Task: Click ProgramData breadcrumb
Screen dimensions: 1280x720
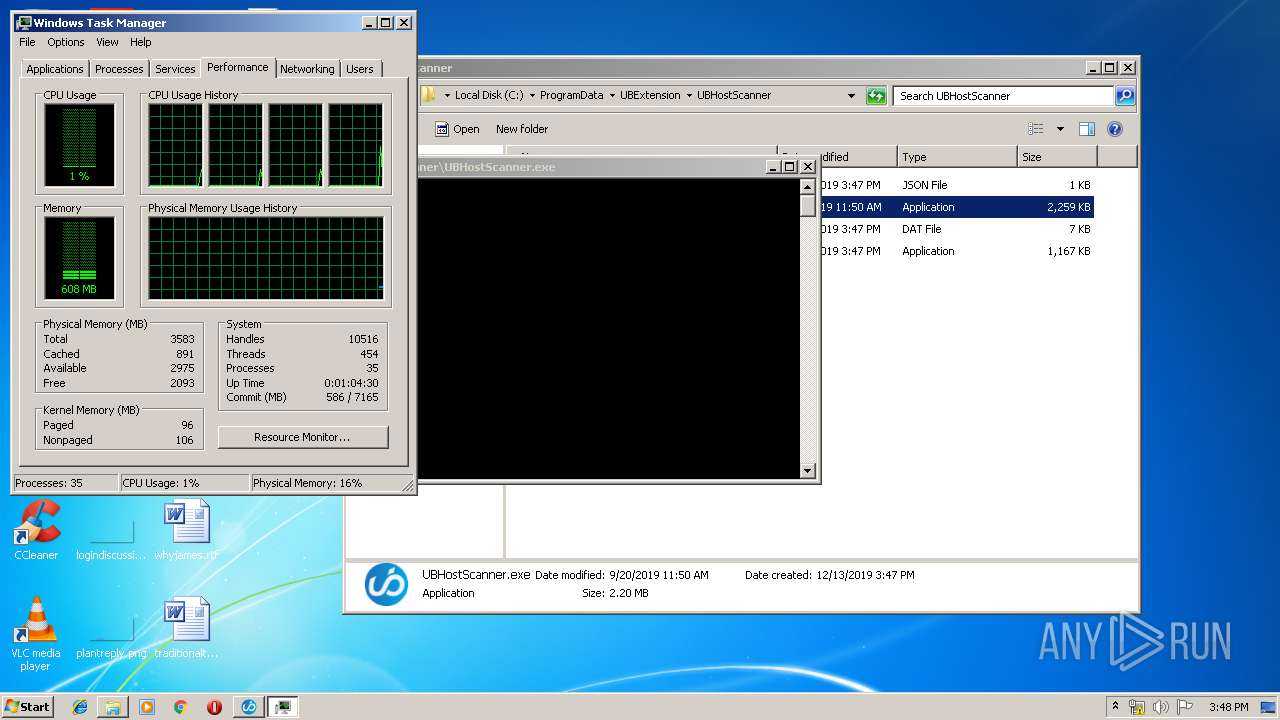Action: 571,96
